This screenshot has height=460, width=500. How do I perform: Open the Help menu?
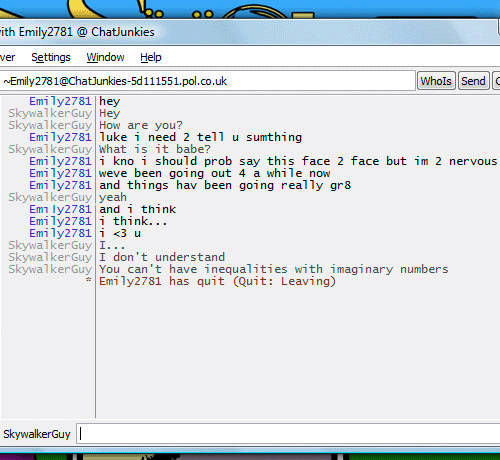pyautogui.click(x=151, y=57)
